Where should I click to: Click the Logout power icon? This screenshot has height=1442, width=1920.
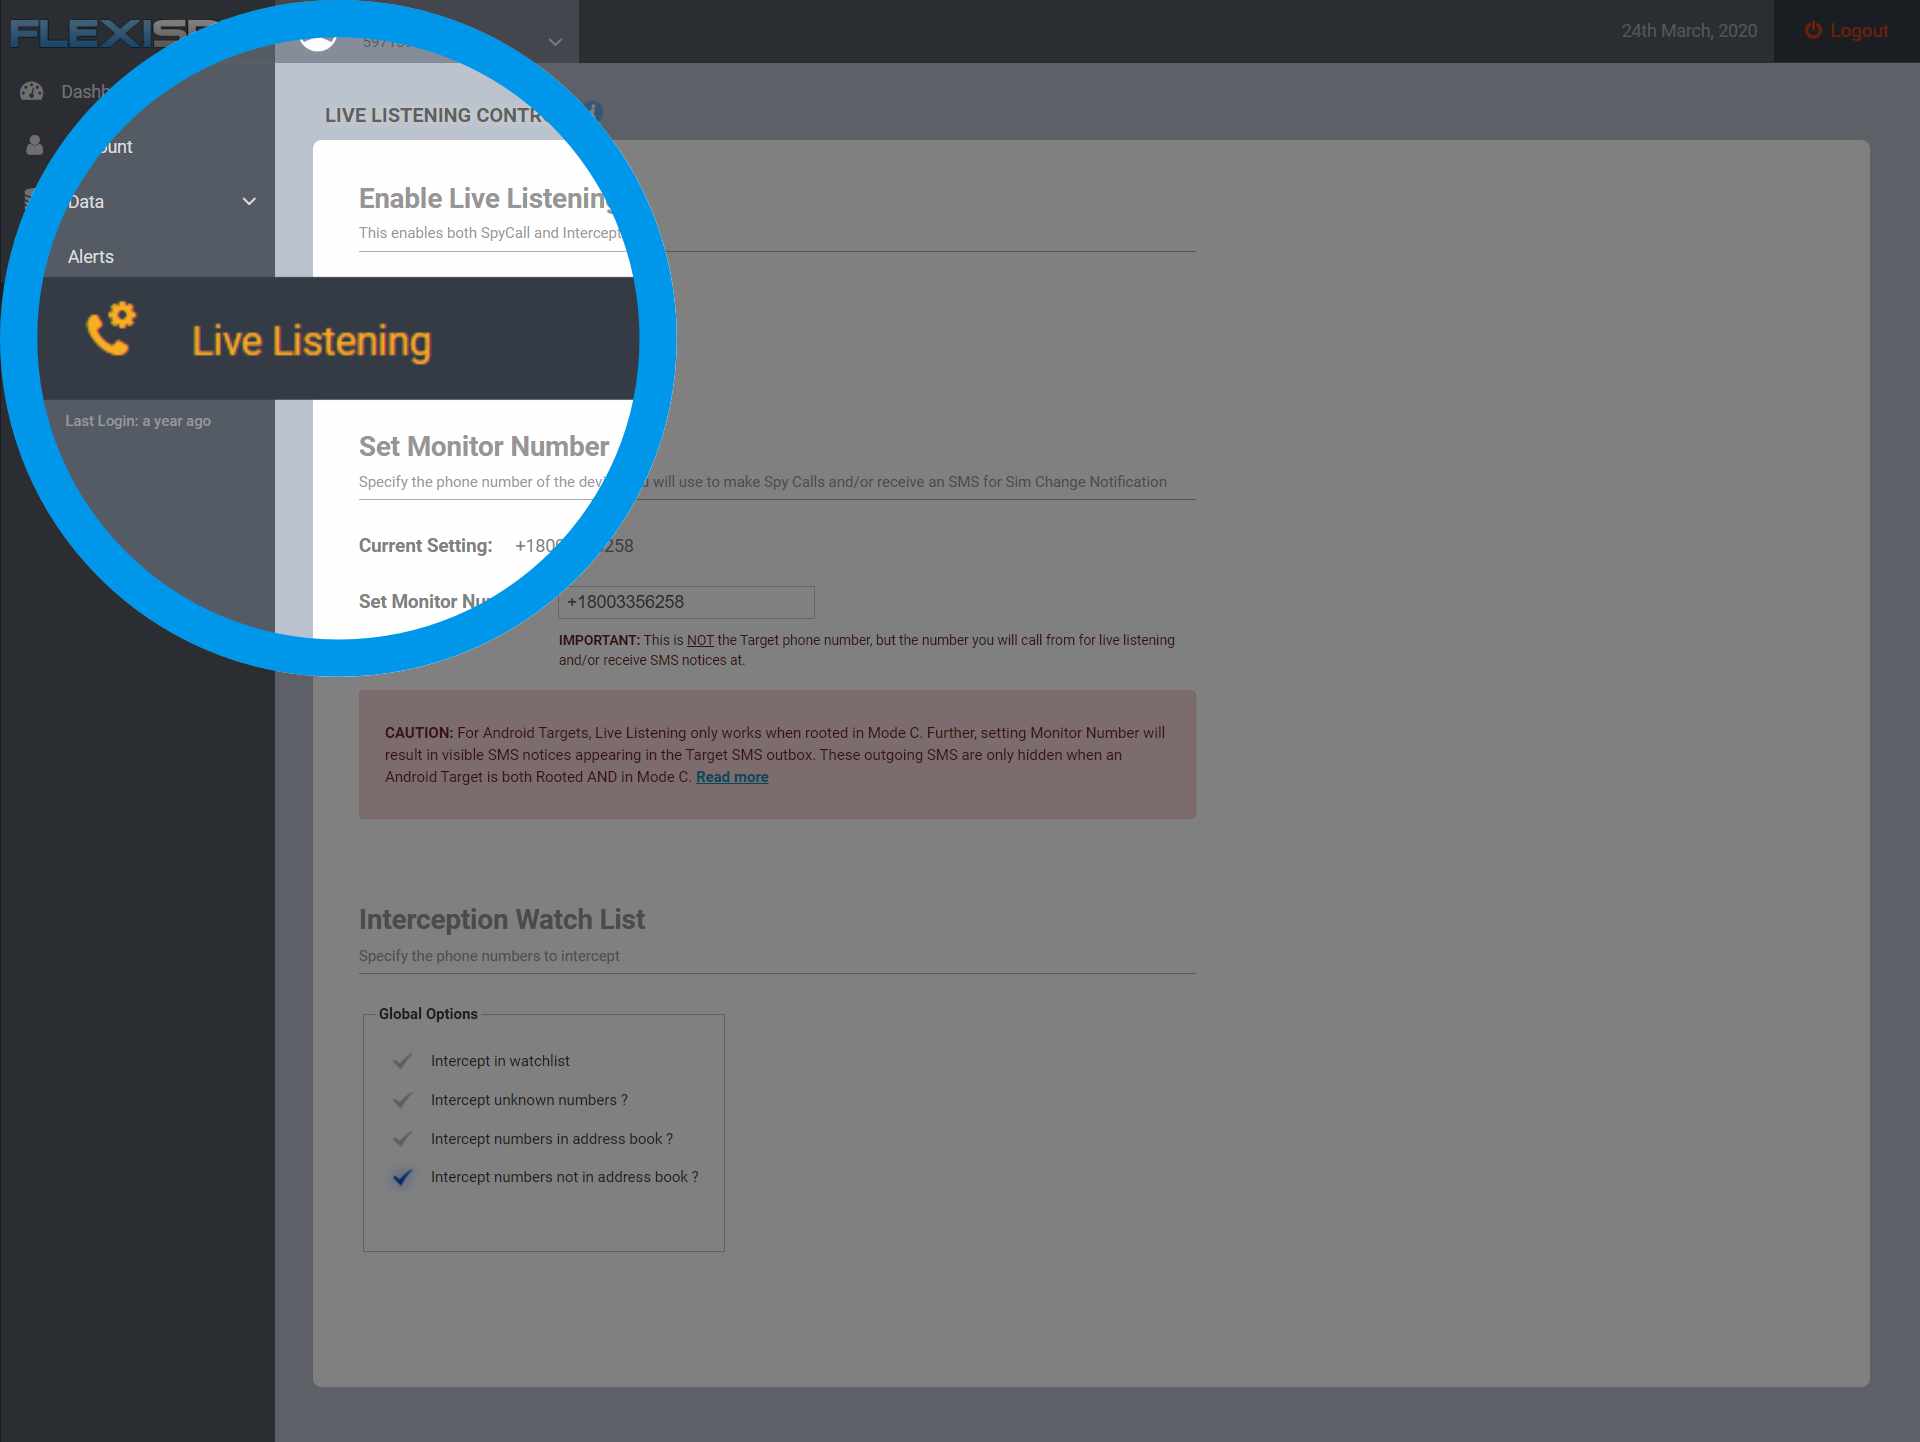tap(1813, 31)
